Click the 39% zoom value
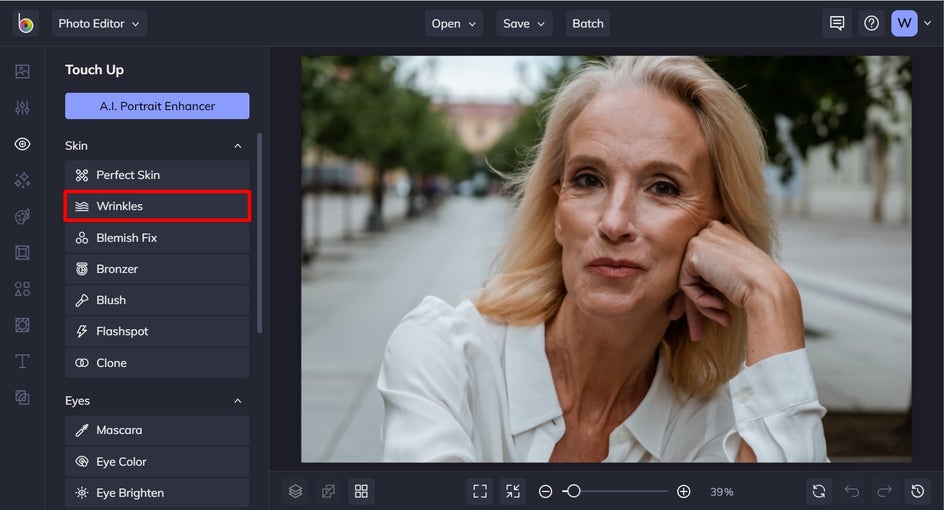This screenshot has height=510, width=944. [x=721, y=492]
